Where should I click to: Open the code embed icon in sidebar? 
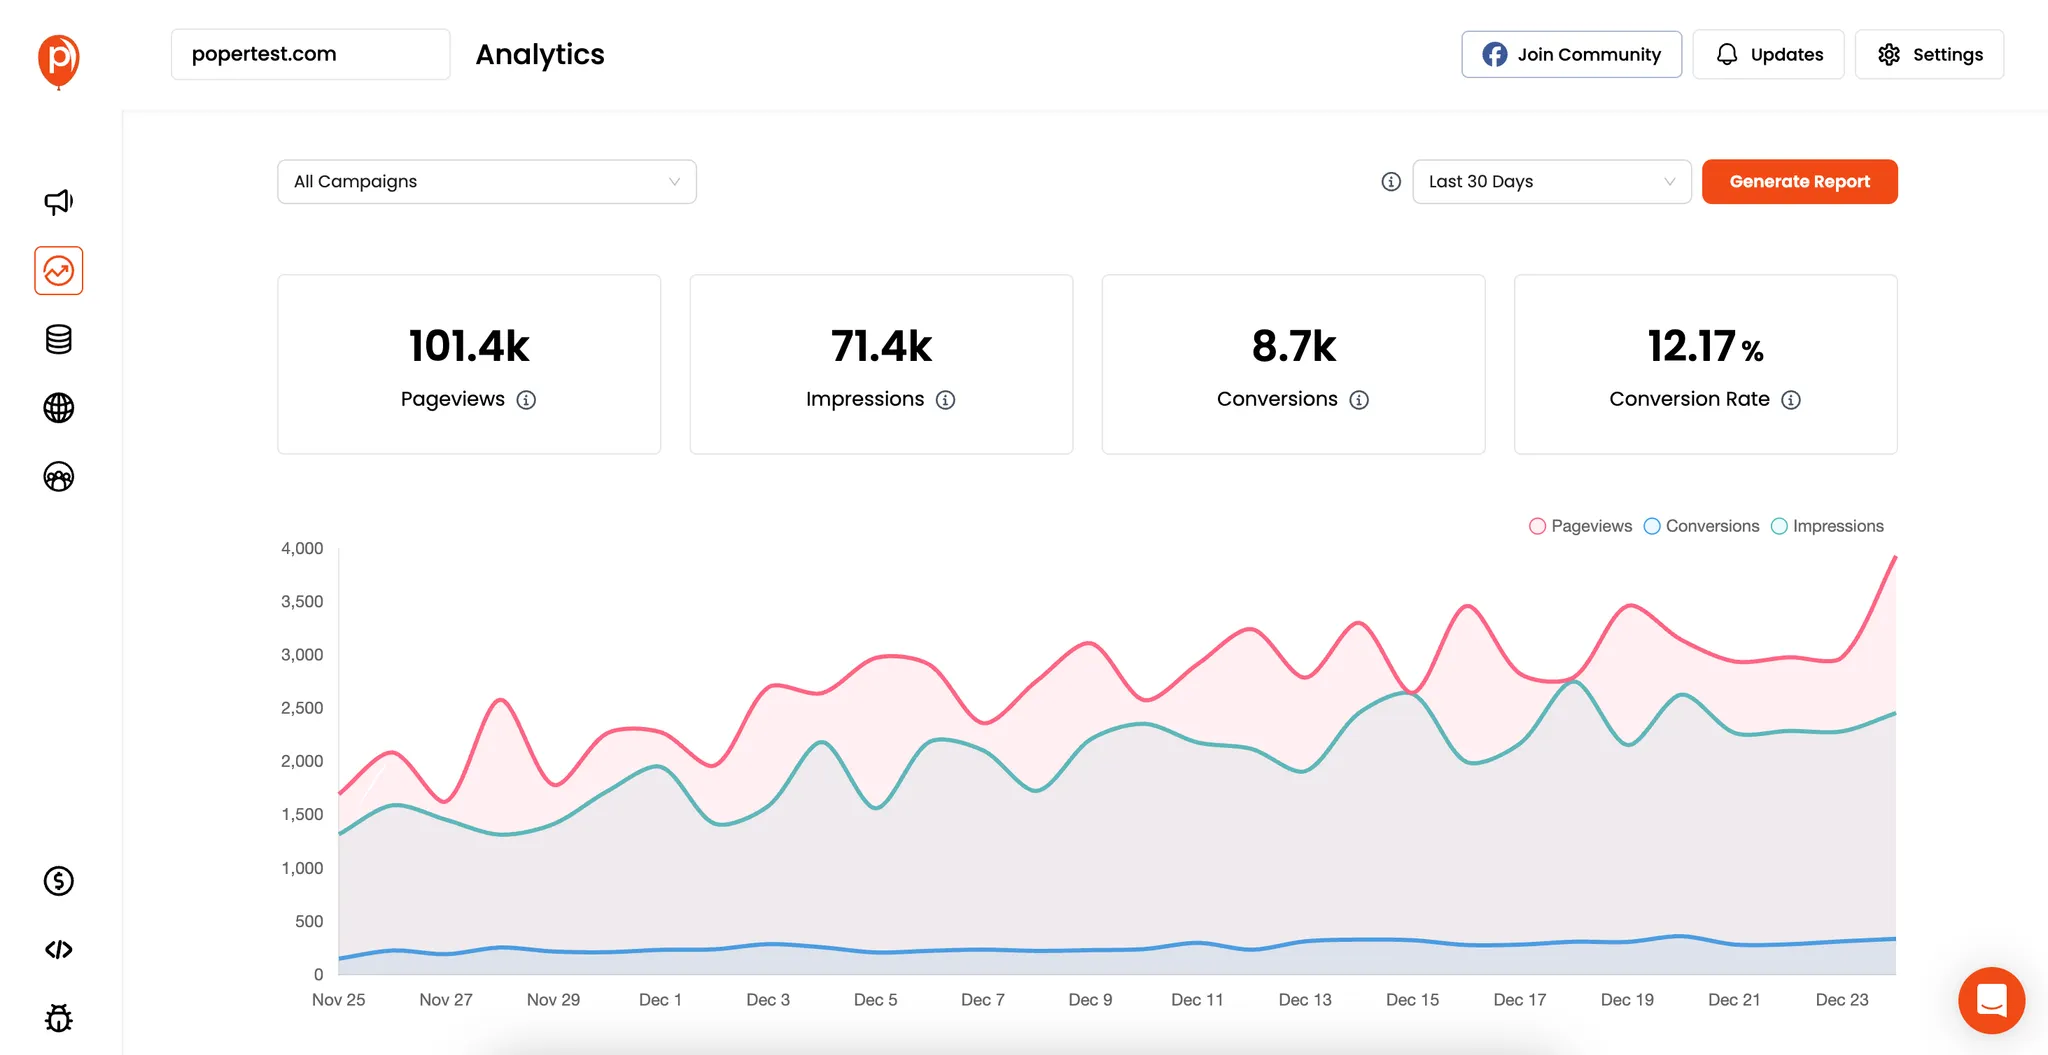[58, 950]
